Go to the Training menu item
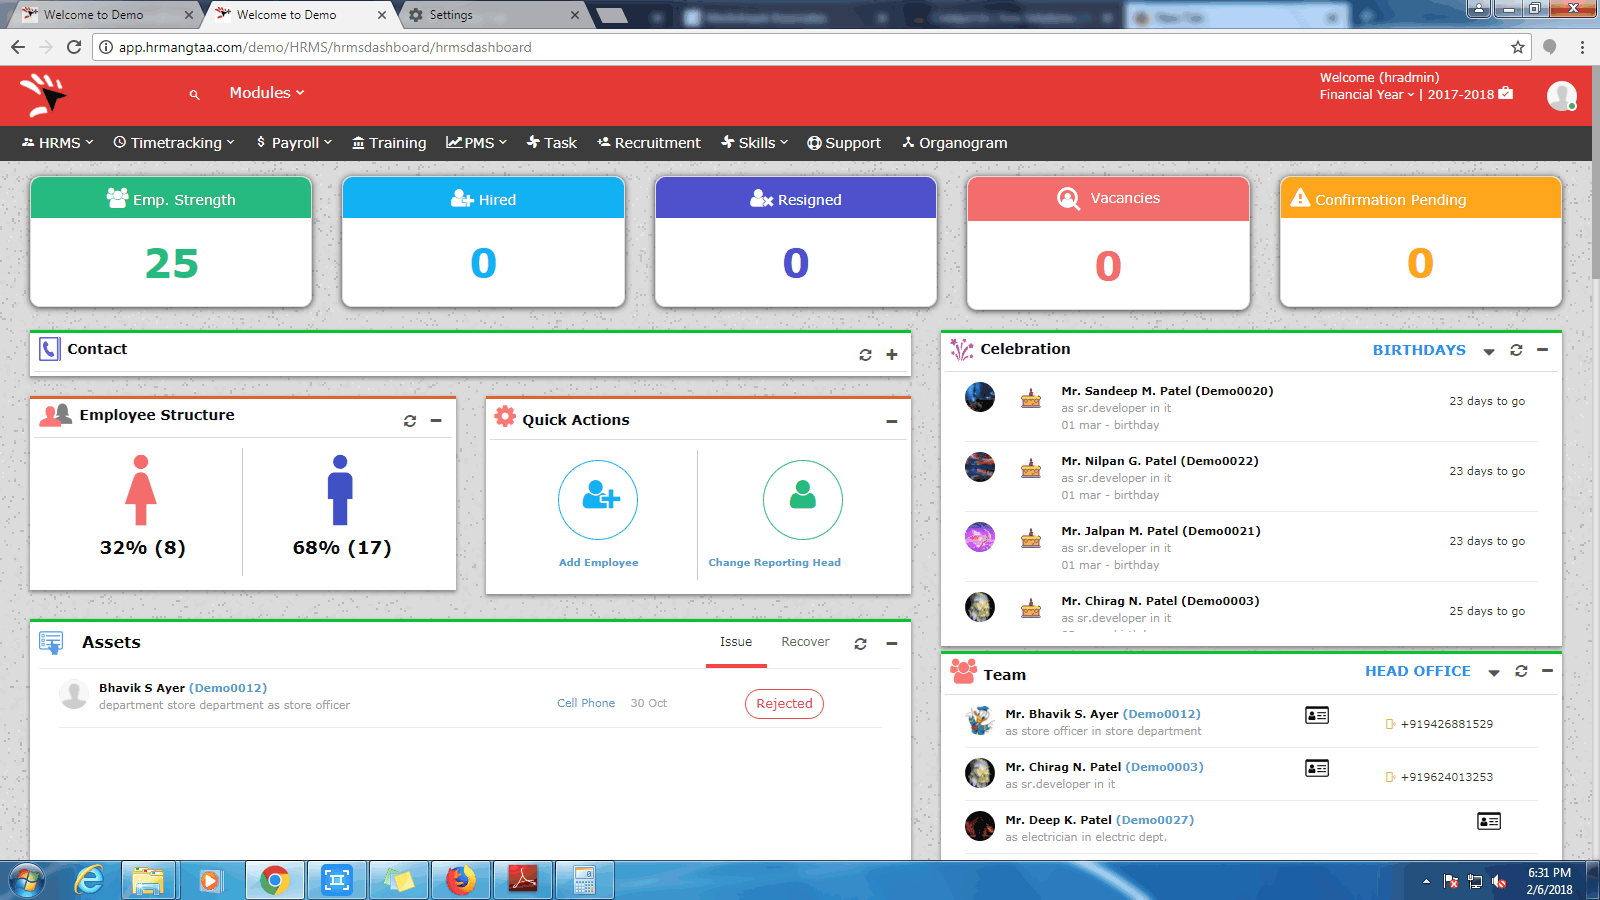Screen dimensions: 1600x900 click(x=389, y=143)
